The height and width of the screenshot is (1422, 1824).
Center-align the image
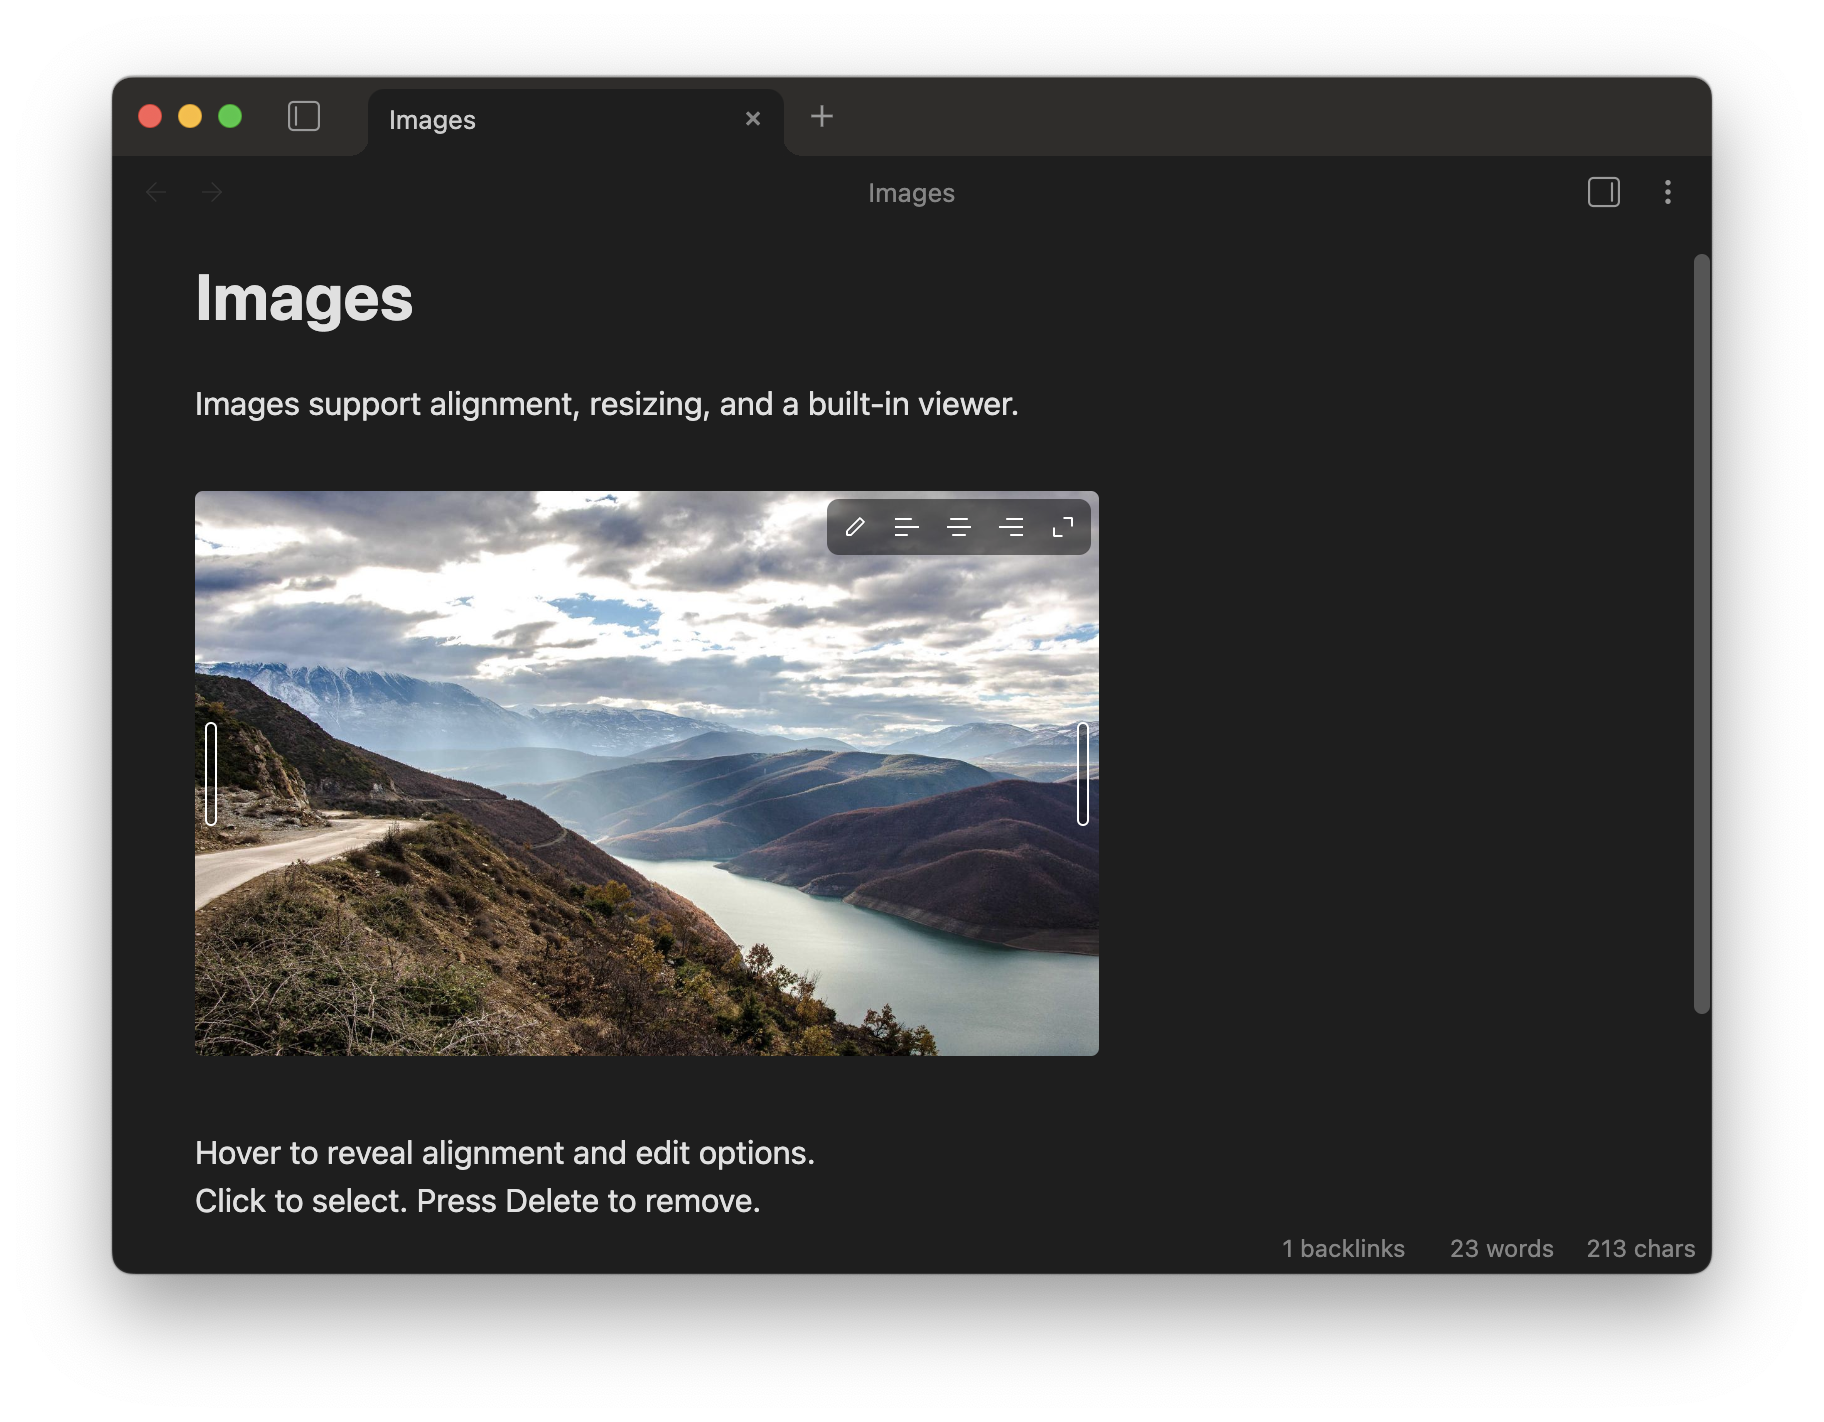pos(958,527)
